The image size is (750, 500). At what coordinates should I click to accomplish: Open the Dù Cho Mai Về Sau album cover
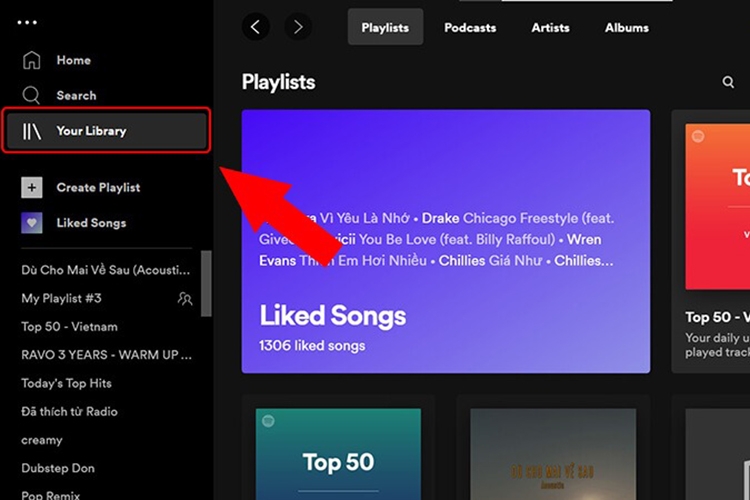[x=553, y=454]
